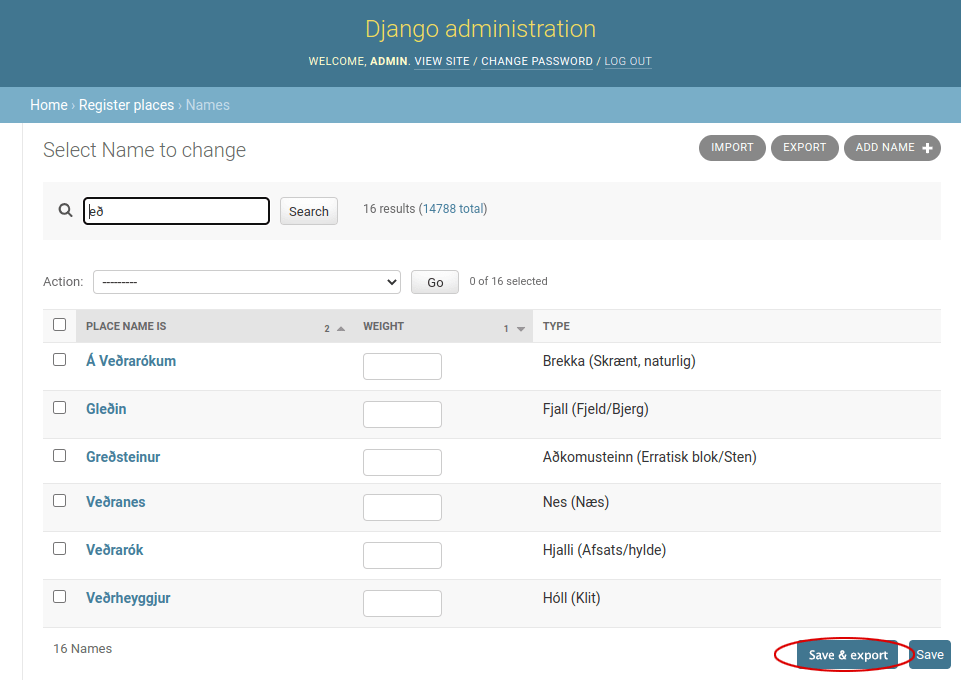Click the Django administration title
961x680 pixels.
tap(480, 29)
